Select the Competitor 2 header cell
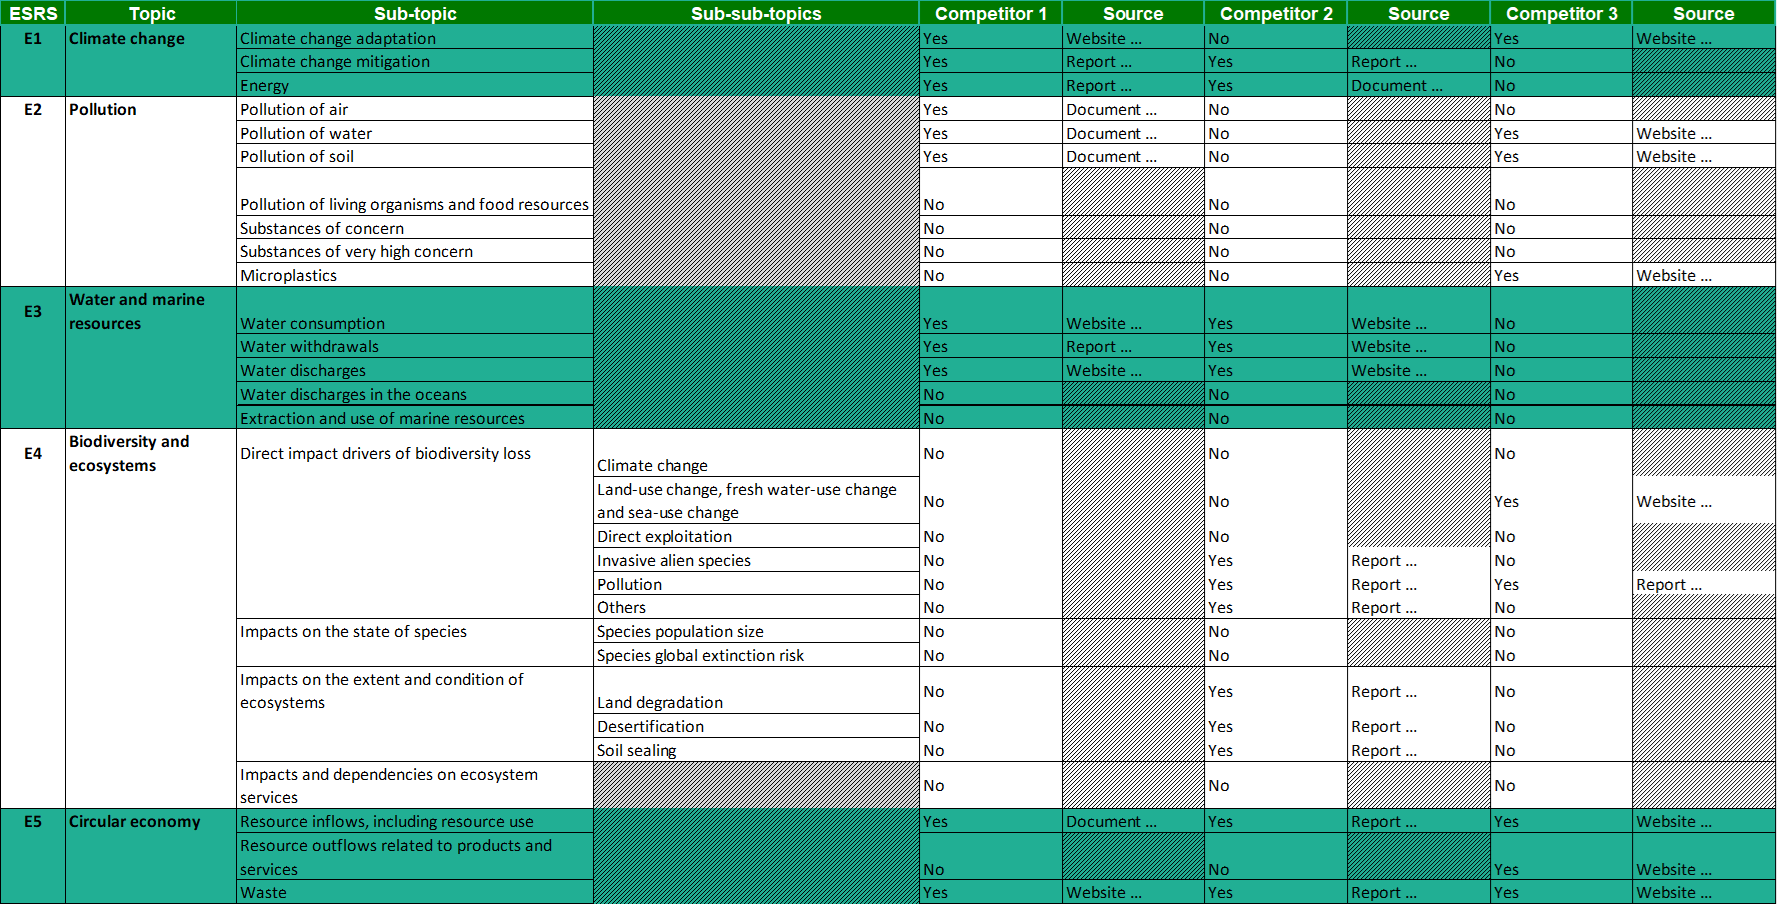Image resolution: width=1777 pixels, height=905 pixels. click(x=1276, y=13)
